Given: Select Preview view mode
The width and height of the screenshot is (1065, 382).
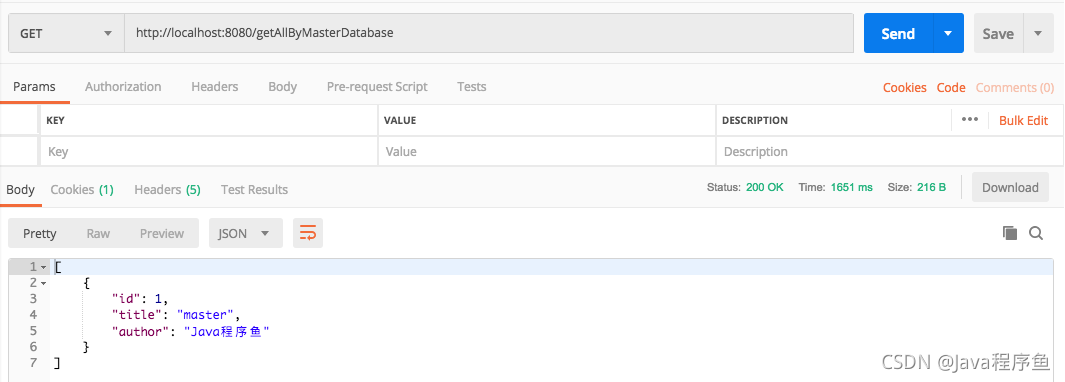Looking at the screenshot, I should click(x=162, y=233).
